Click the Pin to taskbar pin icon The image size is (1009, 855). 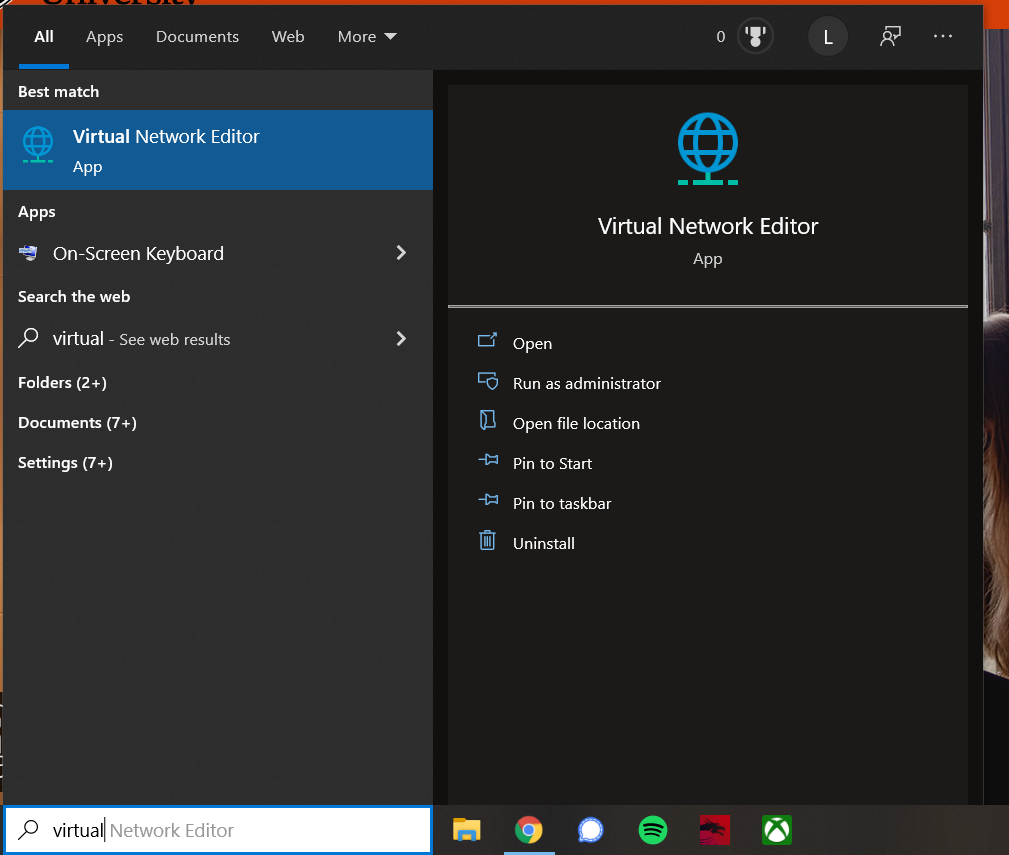pos(488,499)
